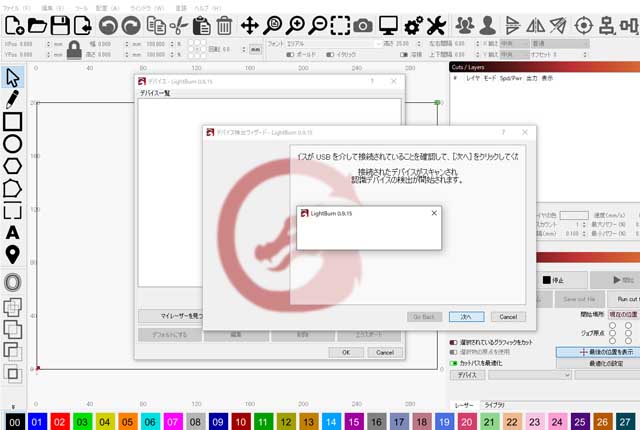This screenshot has height=430, width=640.
Task: Click the Align Centers target icon
Action: point(584,26)
